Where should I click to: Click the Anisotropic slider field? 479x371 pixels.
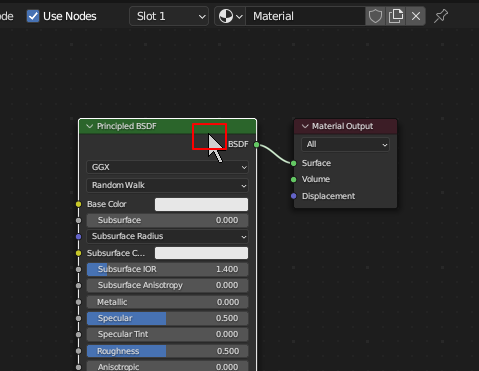click(167, 366)
